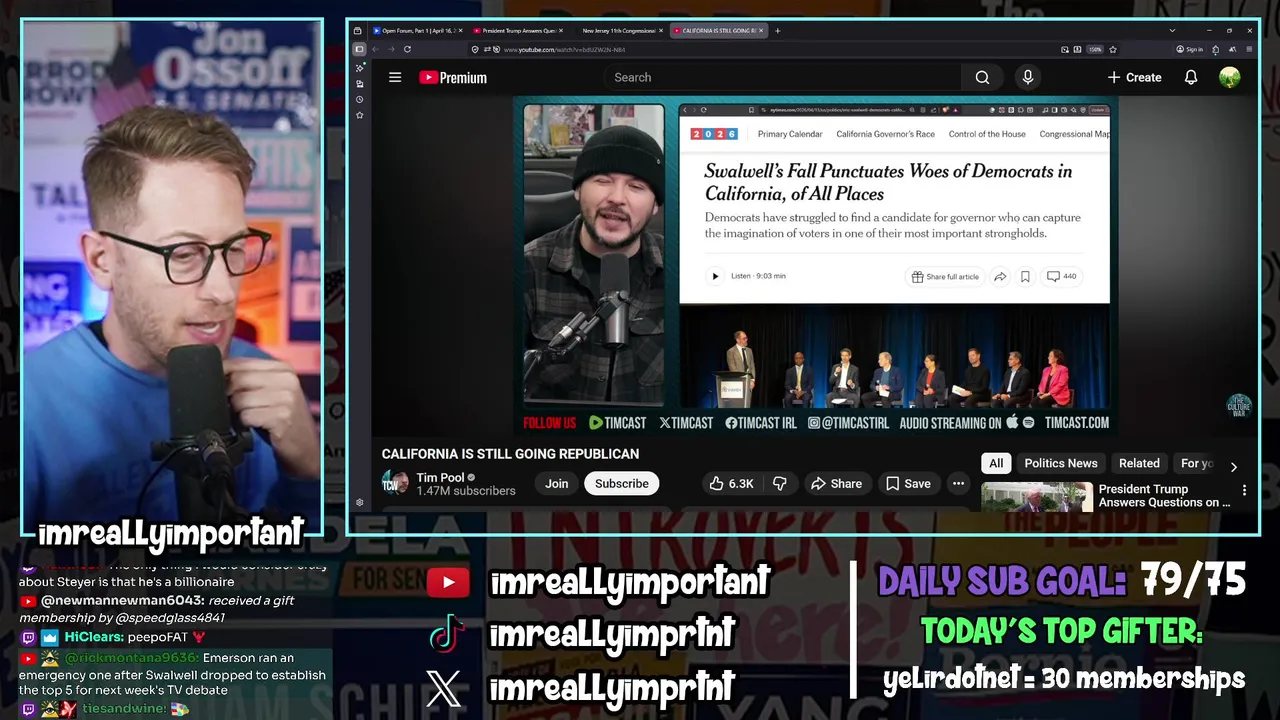Open a new browser tab
1280x720 pixels.
(778, 30)
